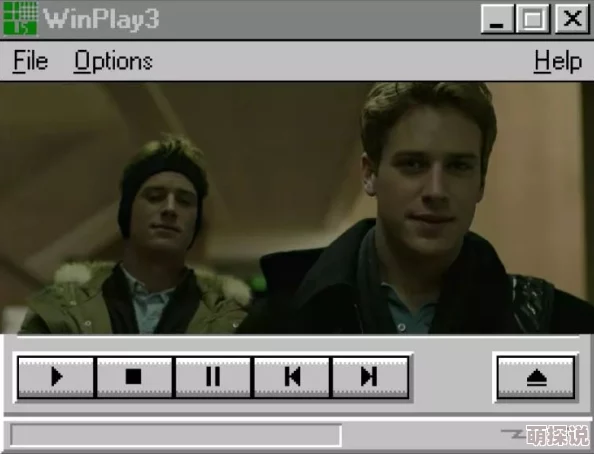The height and width of the screenshot is (454, 594).
Task: Click the Chinese watermark text in corner
Action: pyautogui.click(x=558, y=436)
